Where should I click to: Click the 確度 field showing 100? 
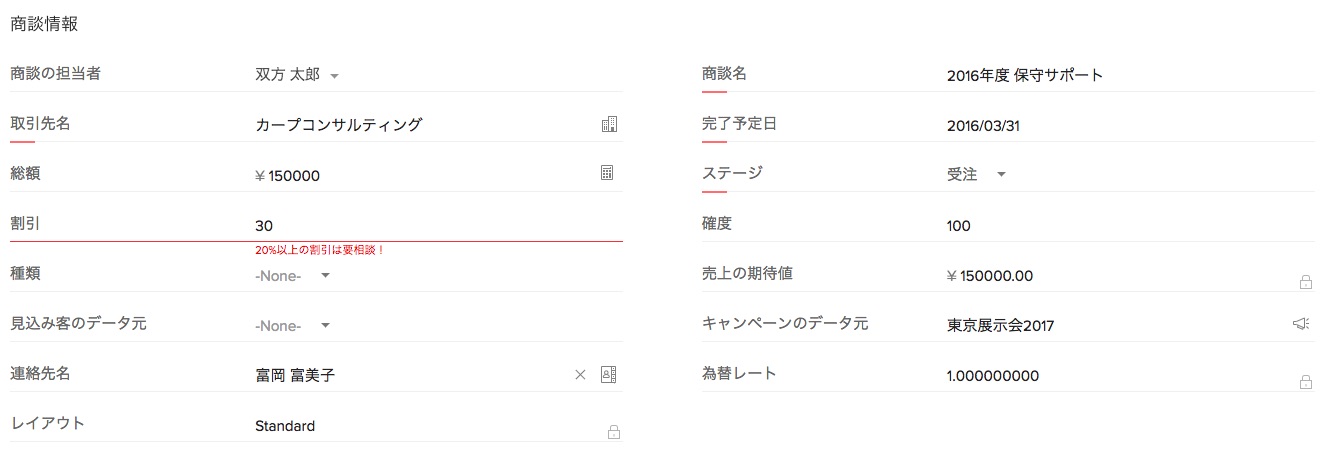click(959, 226)
